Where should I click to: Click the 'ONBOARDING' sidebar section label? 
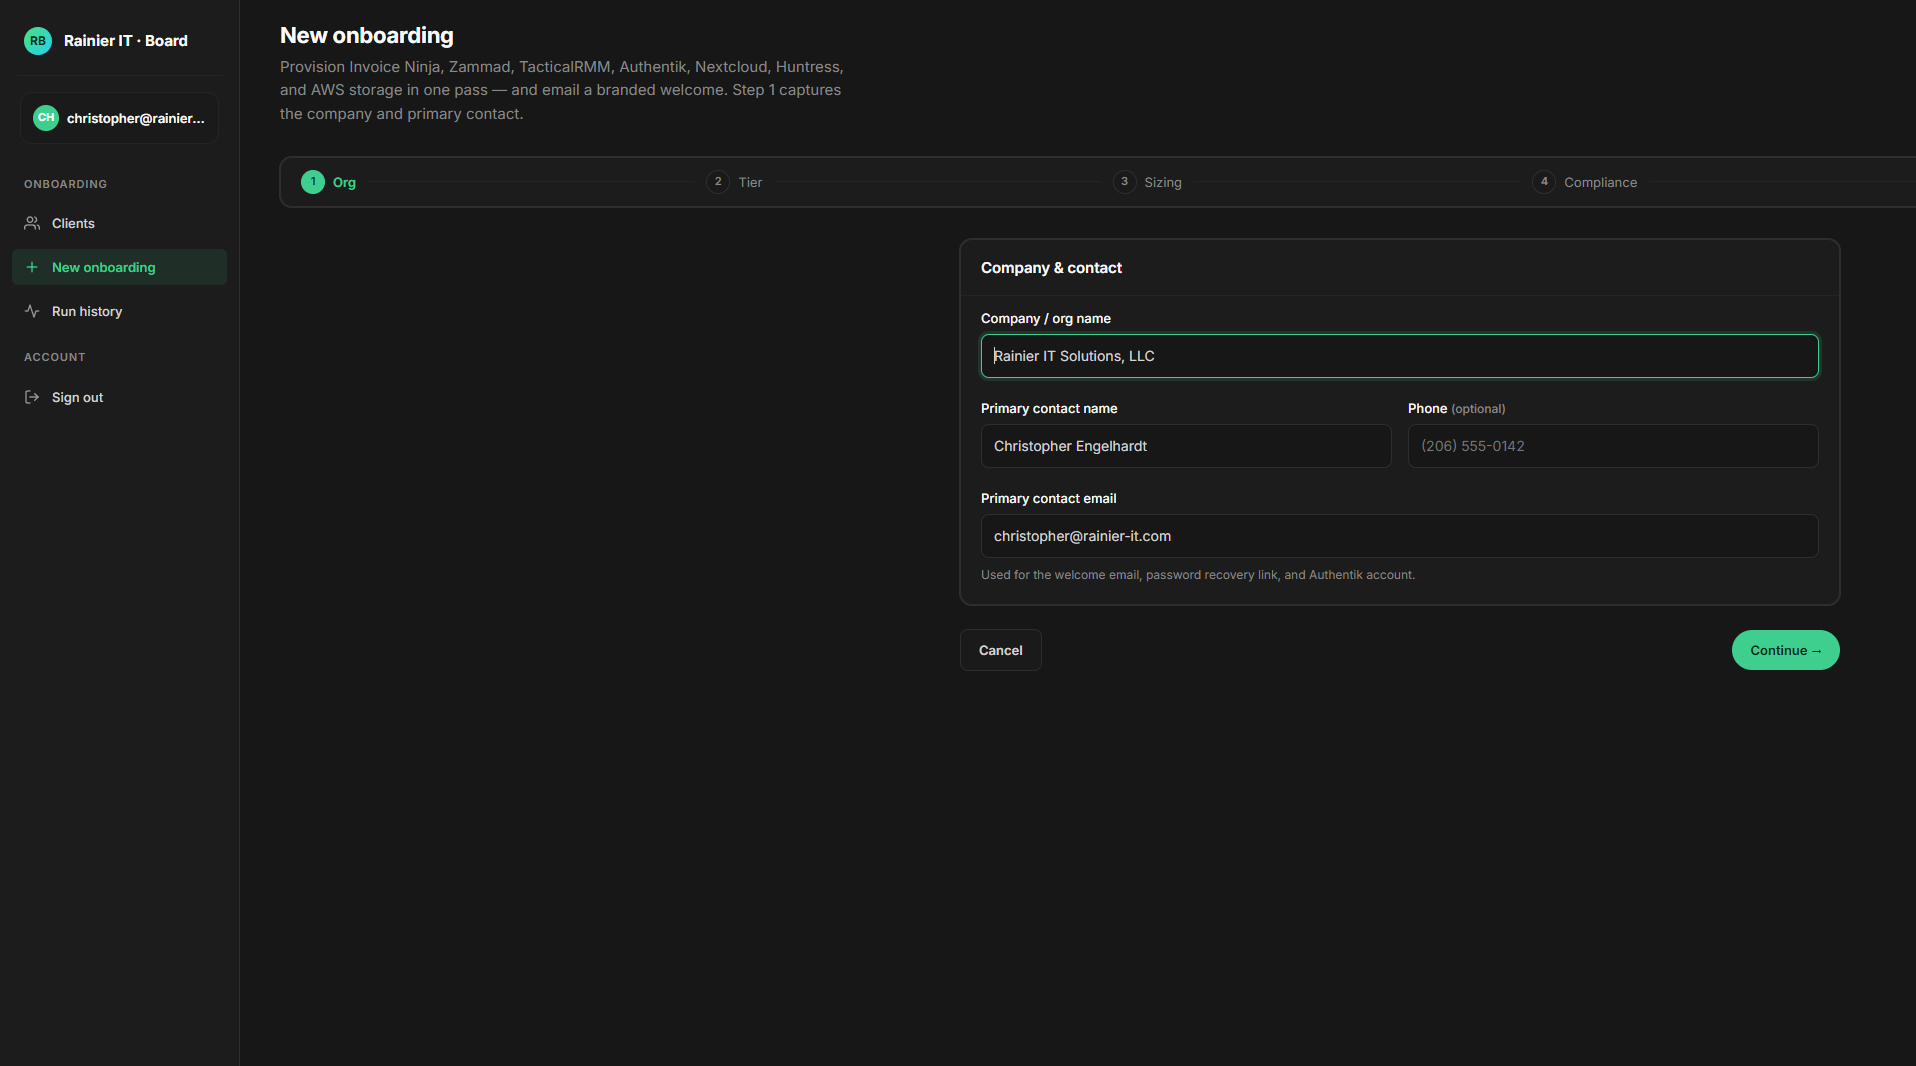coord(65,184)
